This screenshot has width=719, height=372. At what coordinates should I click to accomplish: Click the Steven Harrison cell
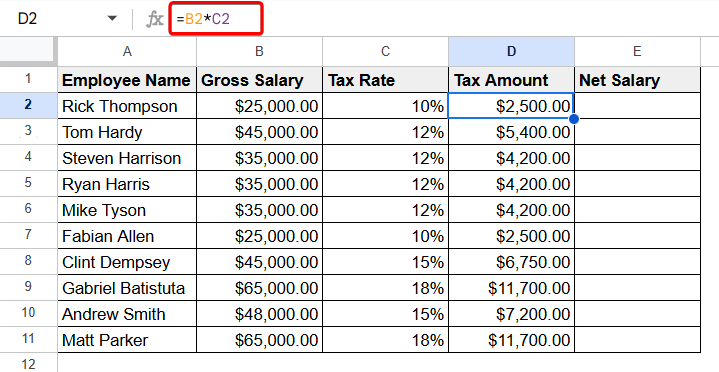pyautogui.click(x=127, y=158)
